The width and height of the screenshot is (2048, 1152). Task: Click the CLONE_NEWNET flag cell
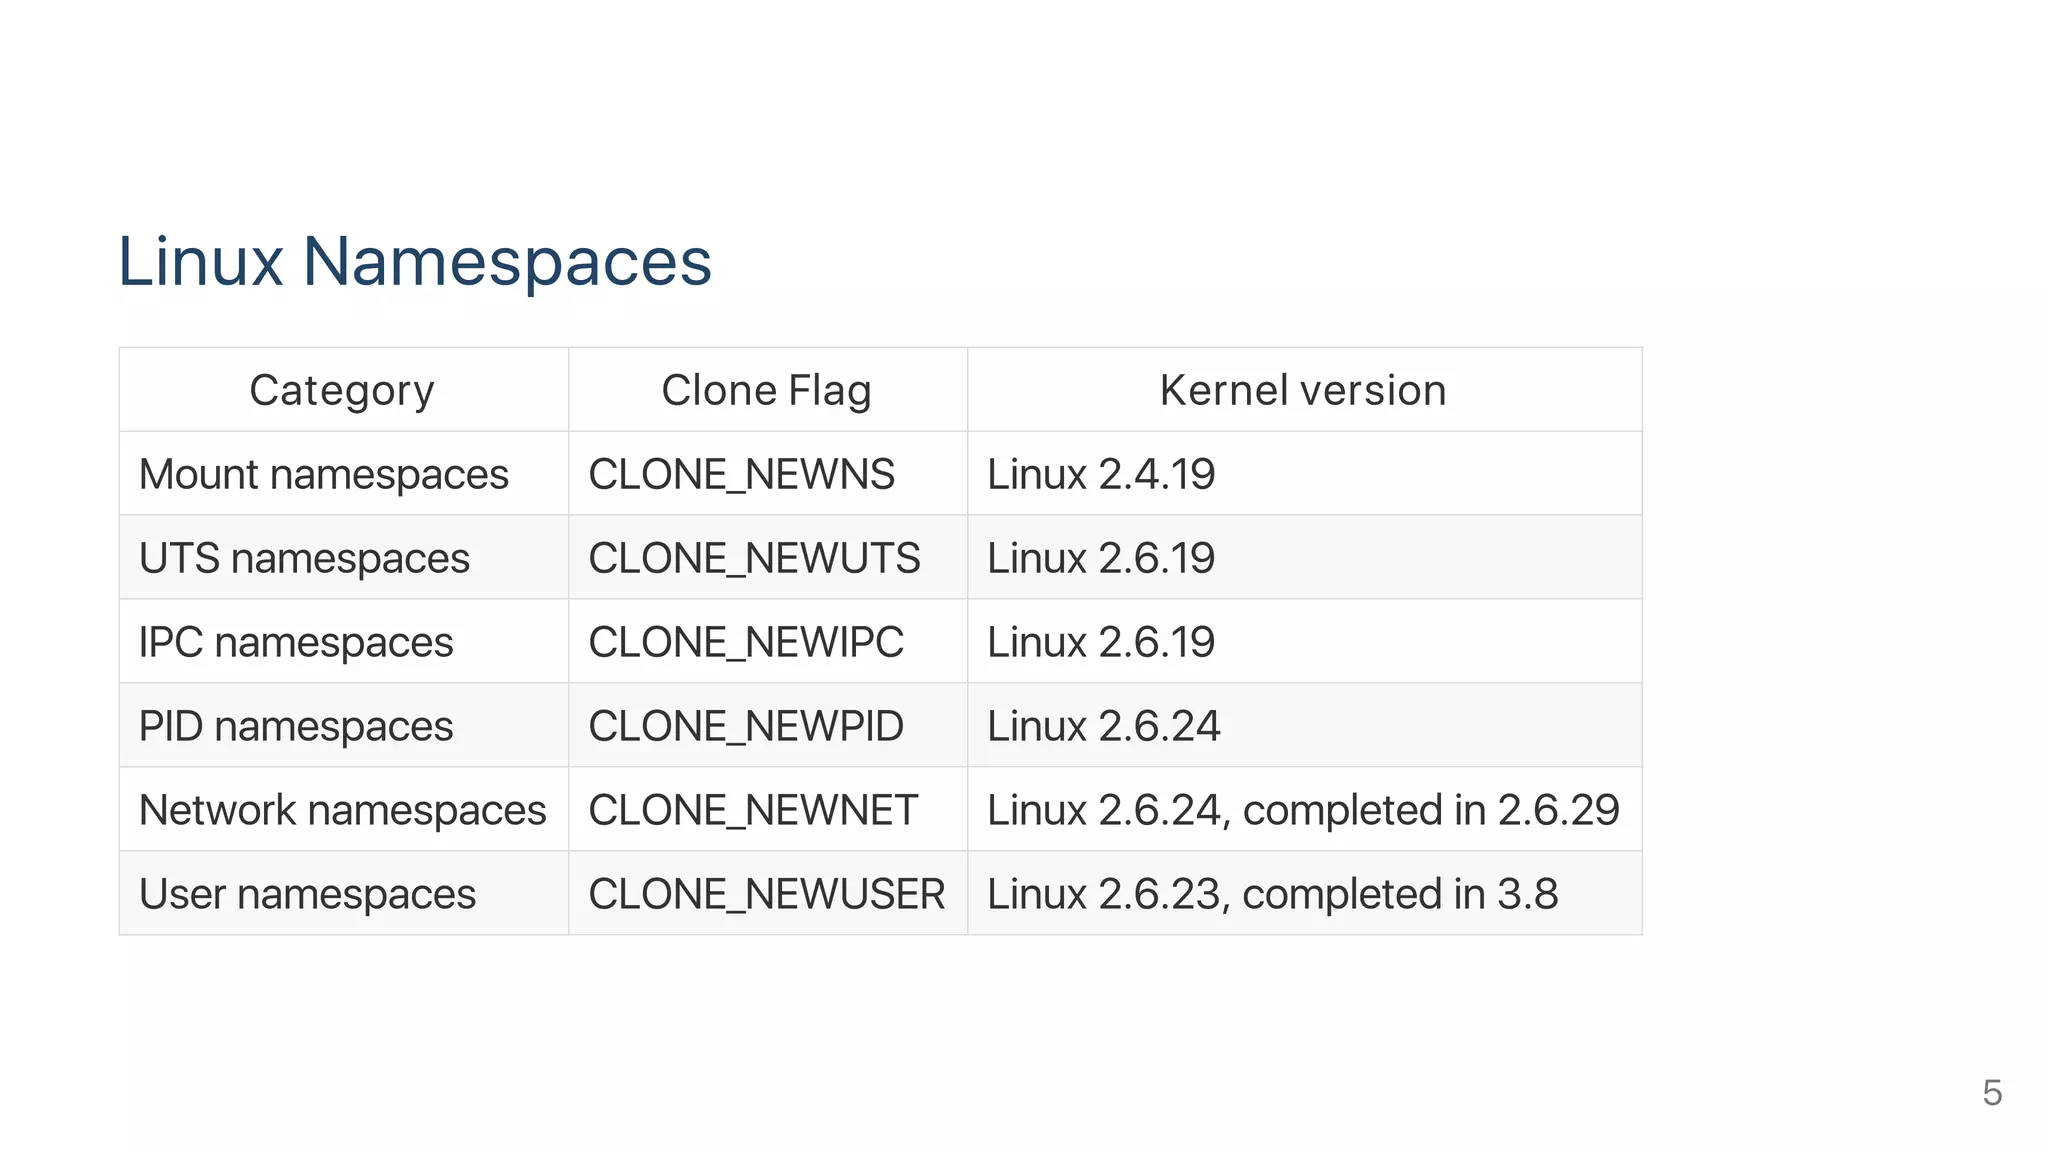753,810
